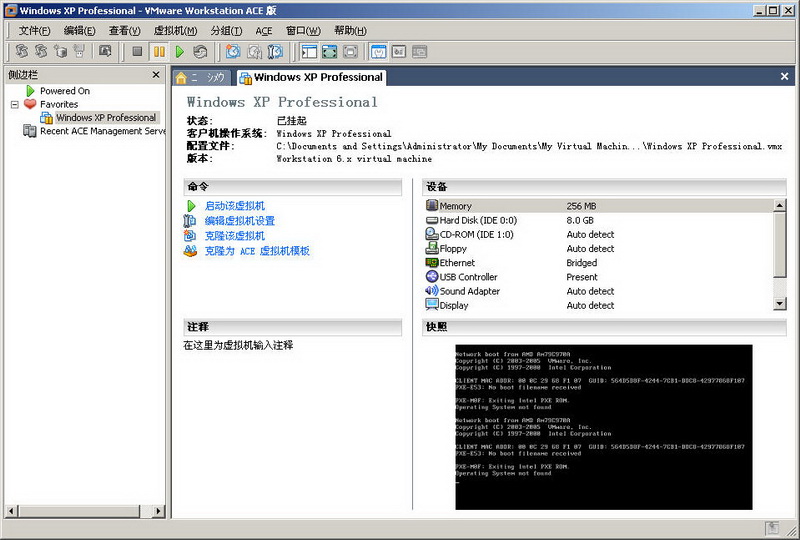Switch to full screen mode icon

[330, 52]
